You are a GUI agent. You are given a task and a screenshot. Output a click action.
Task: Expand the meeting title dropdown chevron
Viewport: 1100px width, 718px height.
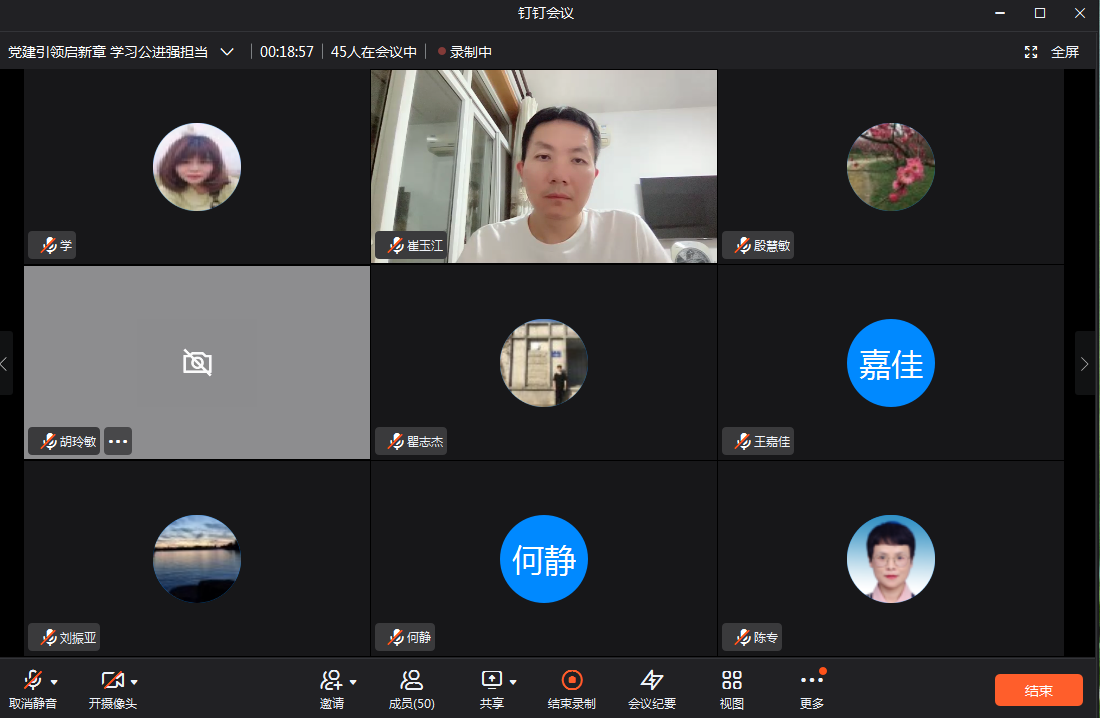click(x=227, y=52)
